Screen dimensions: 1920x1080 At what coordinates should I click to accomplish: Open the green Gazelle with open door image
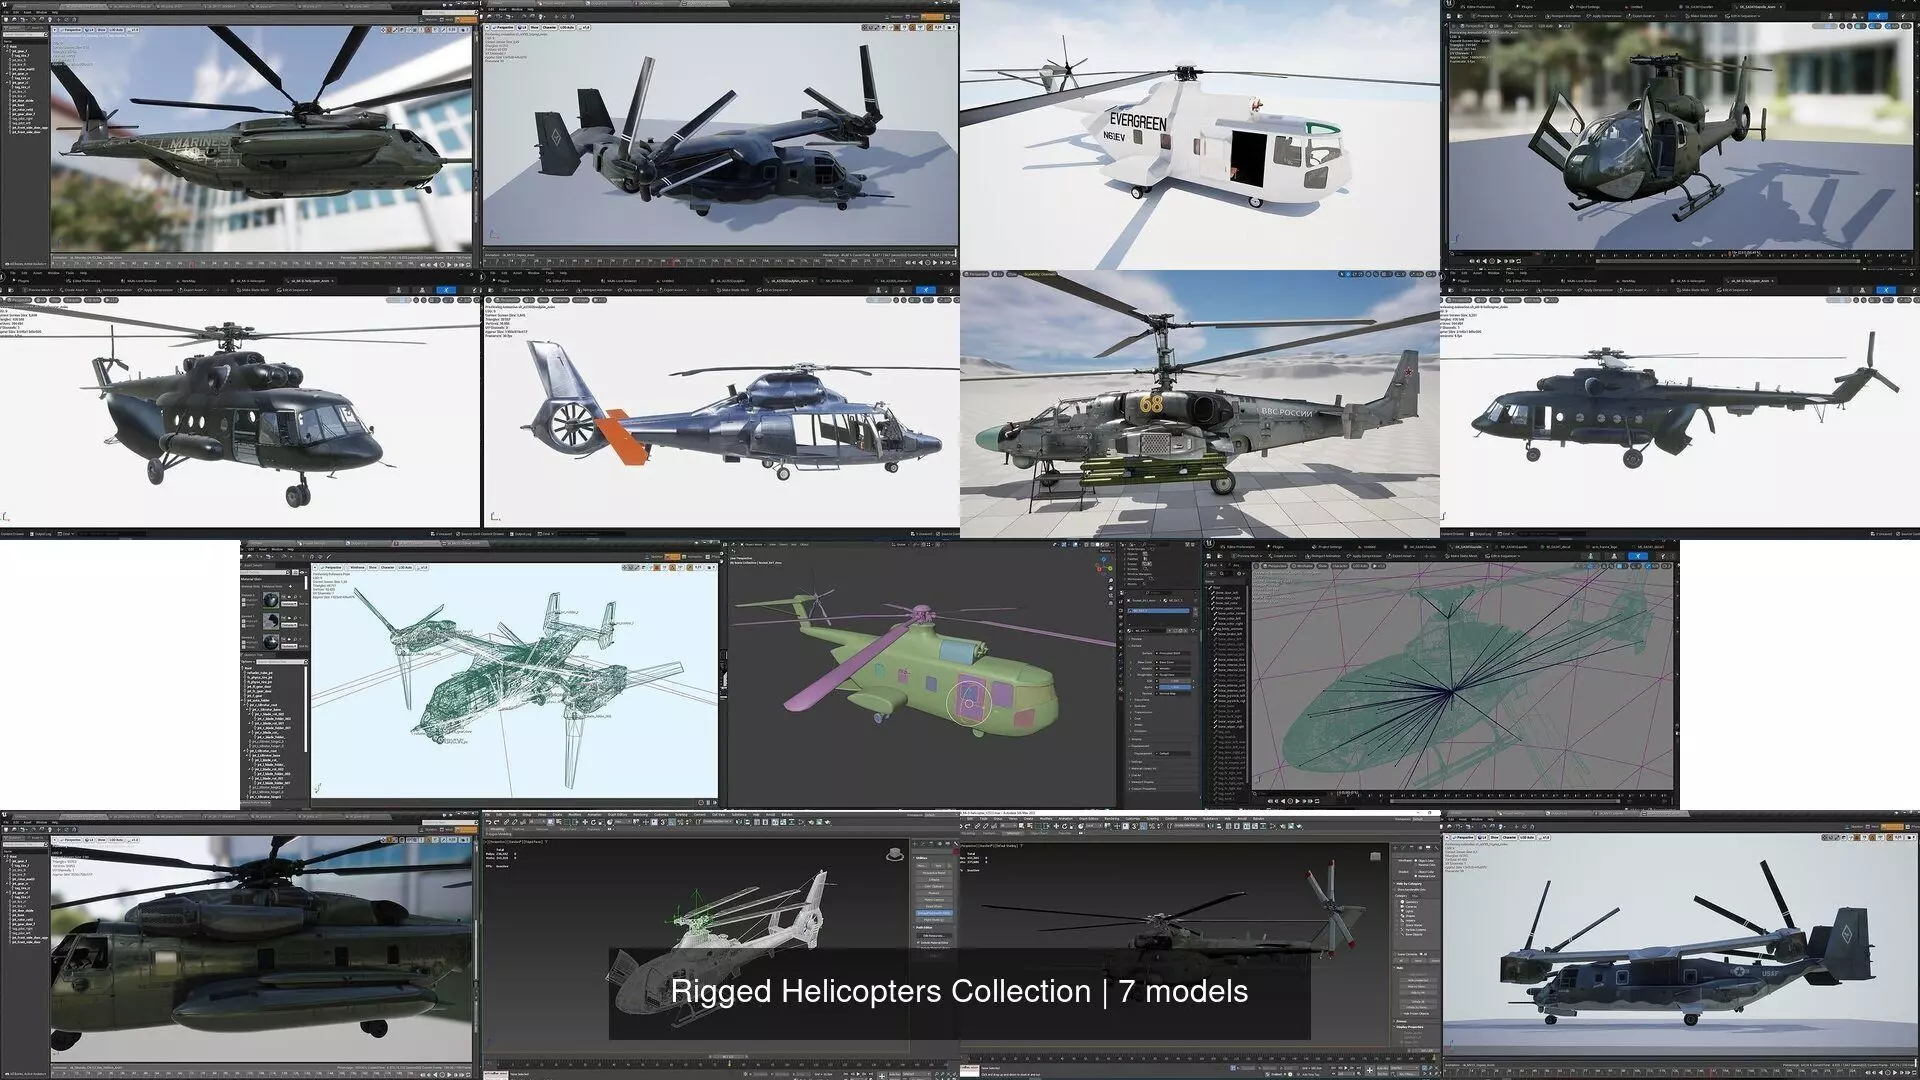(1682, 133)
